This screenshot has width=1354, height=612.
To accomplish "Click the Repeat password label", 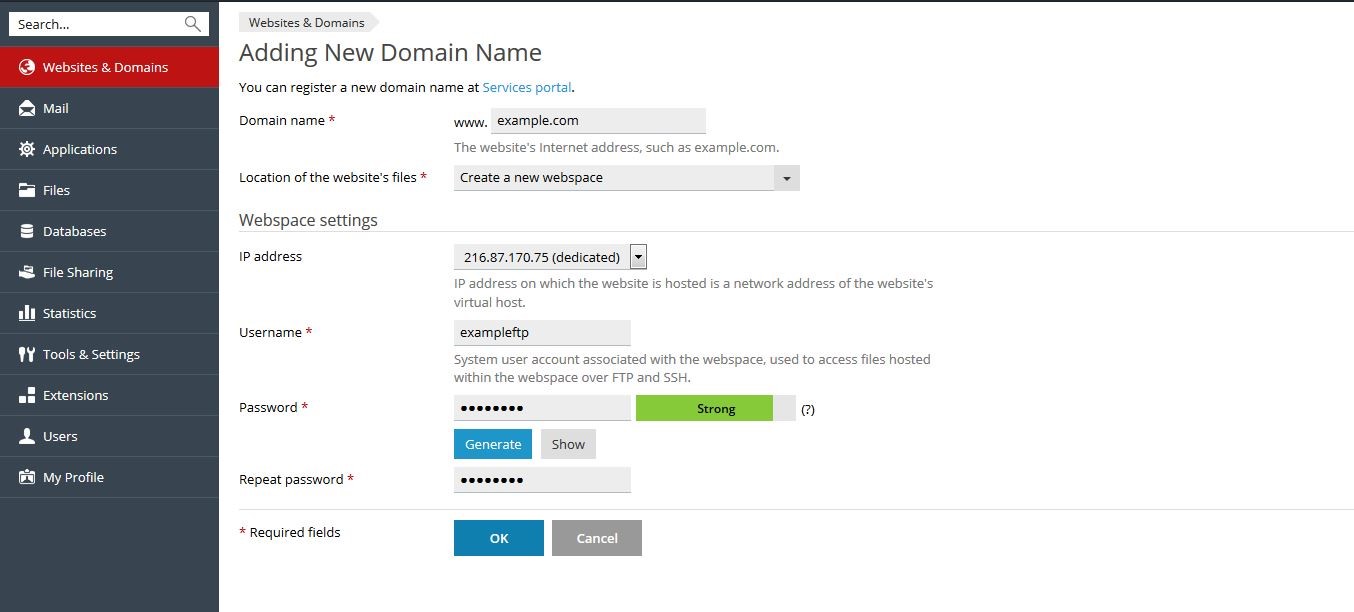I will (x=297, y=479).
